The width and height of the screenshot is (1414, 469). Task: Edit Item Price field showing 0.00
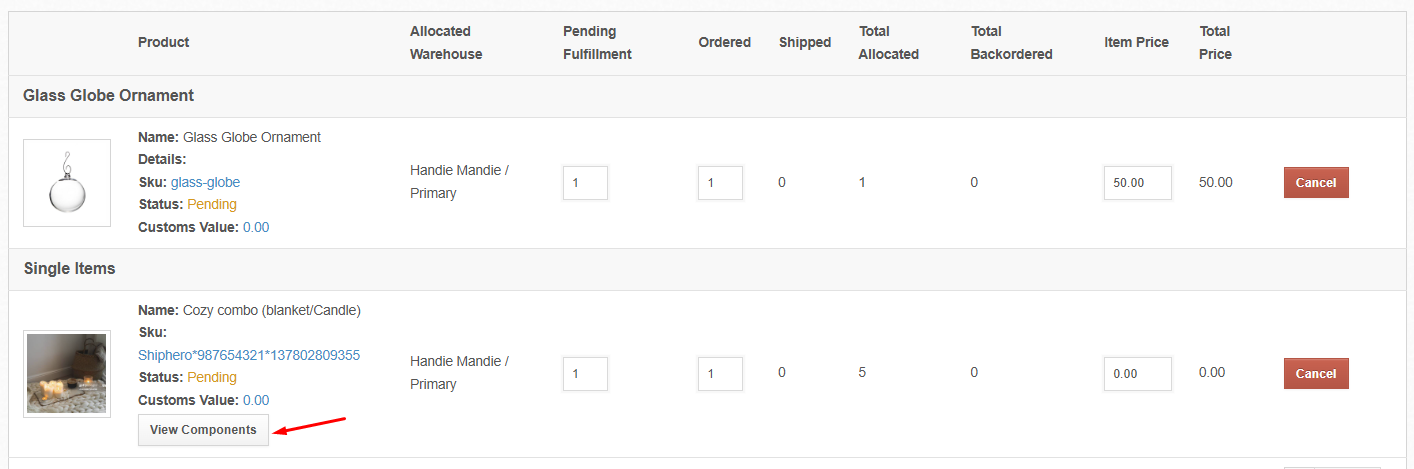1138,373
